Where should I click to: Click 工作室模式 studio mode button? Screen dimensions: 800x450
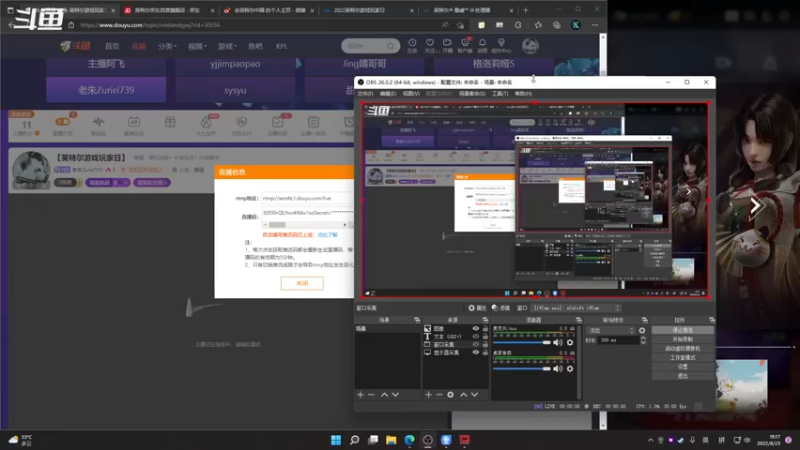click(x=683, y=358)
